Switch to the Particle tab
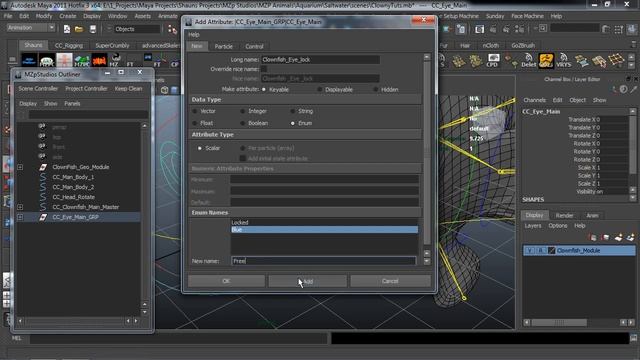The width and height of the screenshot is (640, 360). click(x=223, y=47)
